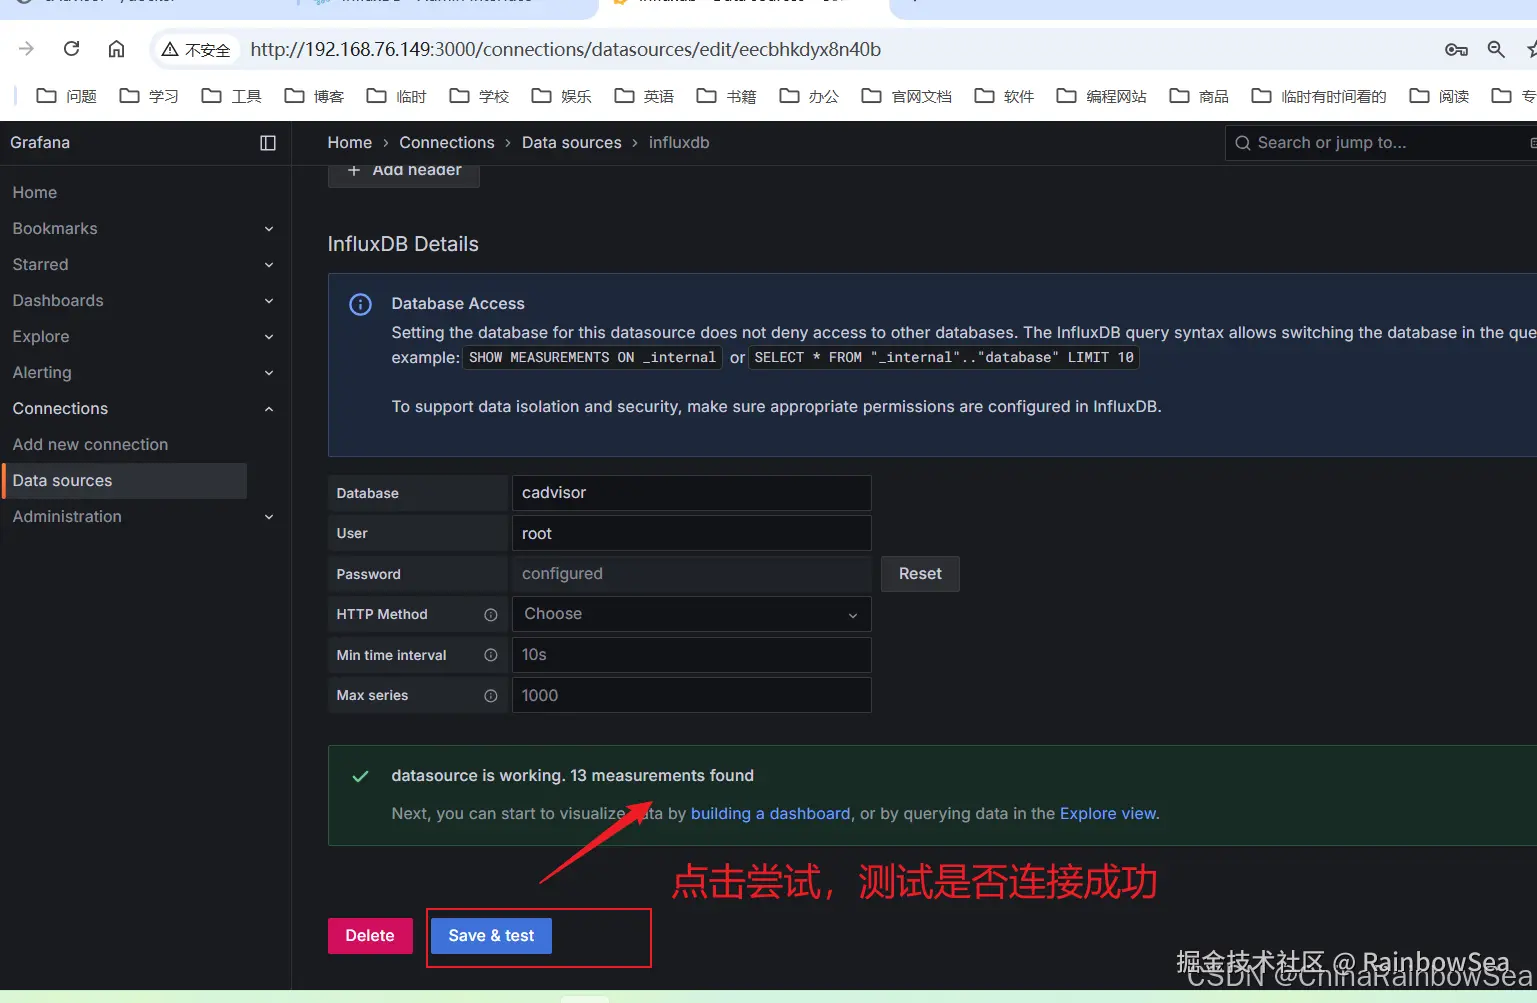Viewport: 1537px width, 1003px height.
Task: Click the Min time interval input
Action: [x=691, y=655]
